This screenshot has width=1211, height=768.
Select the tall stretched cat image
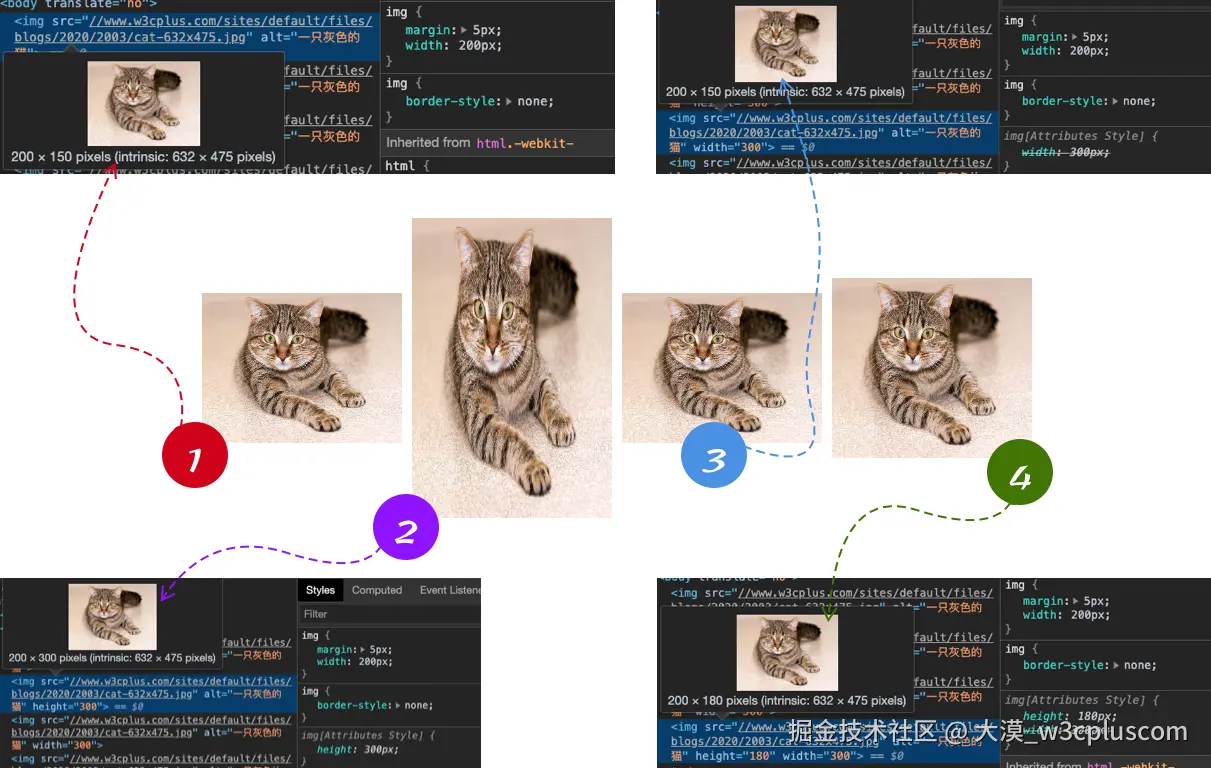(512, 368)
